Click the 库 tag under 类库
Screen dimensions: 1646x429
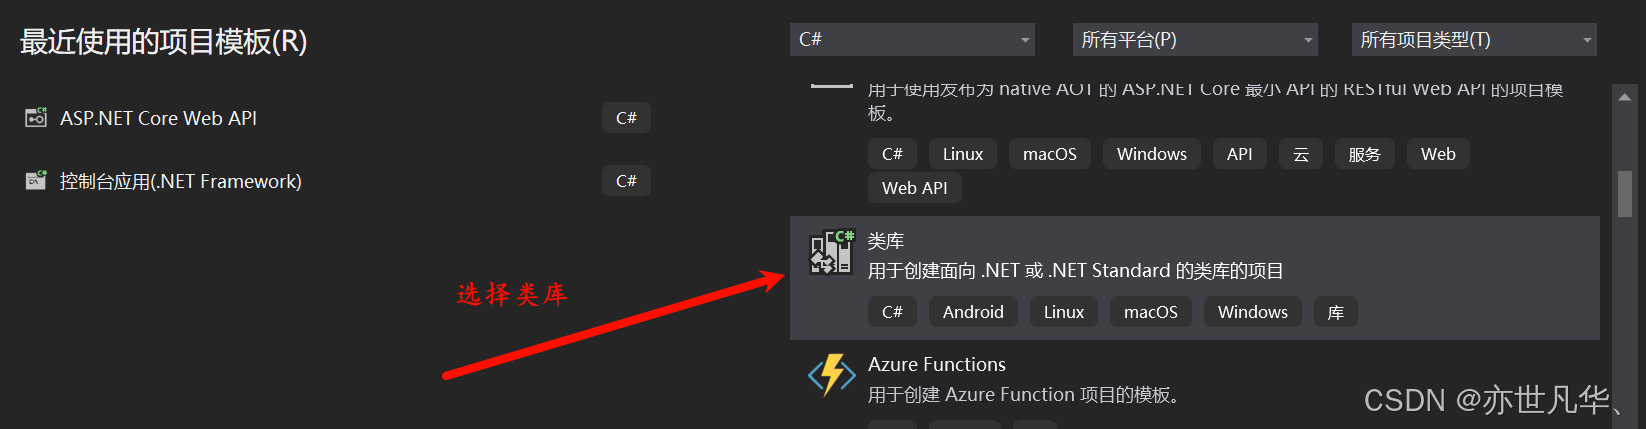click(1335, 312)
